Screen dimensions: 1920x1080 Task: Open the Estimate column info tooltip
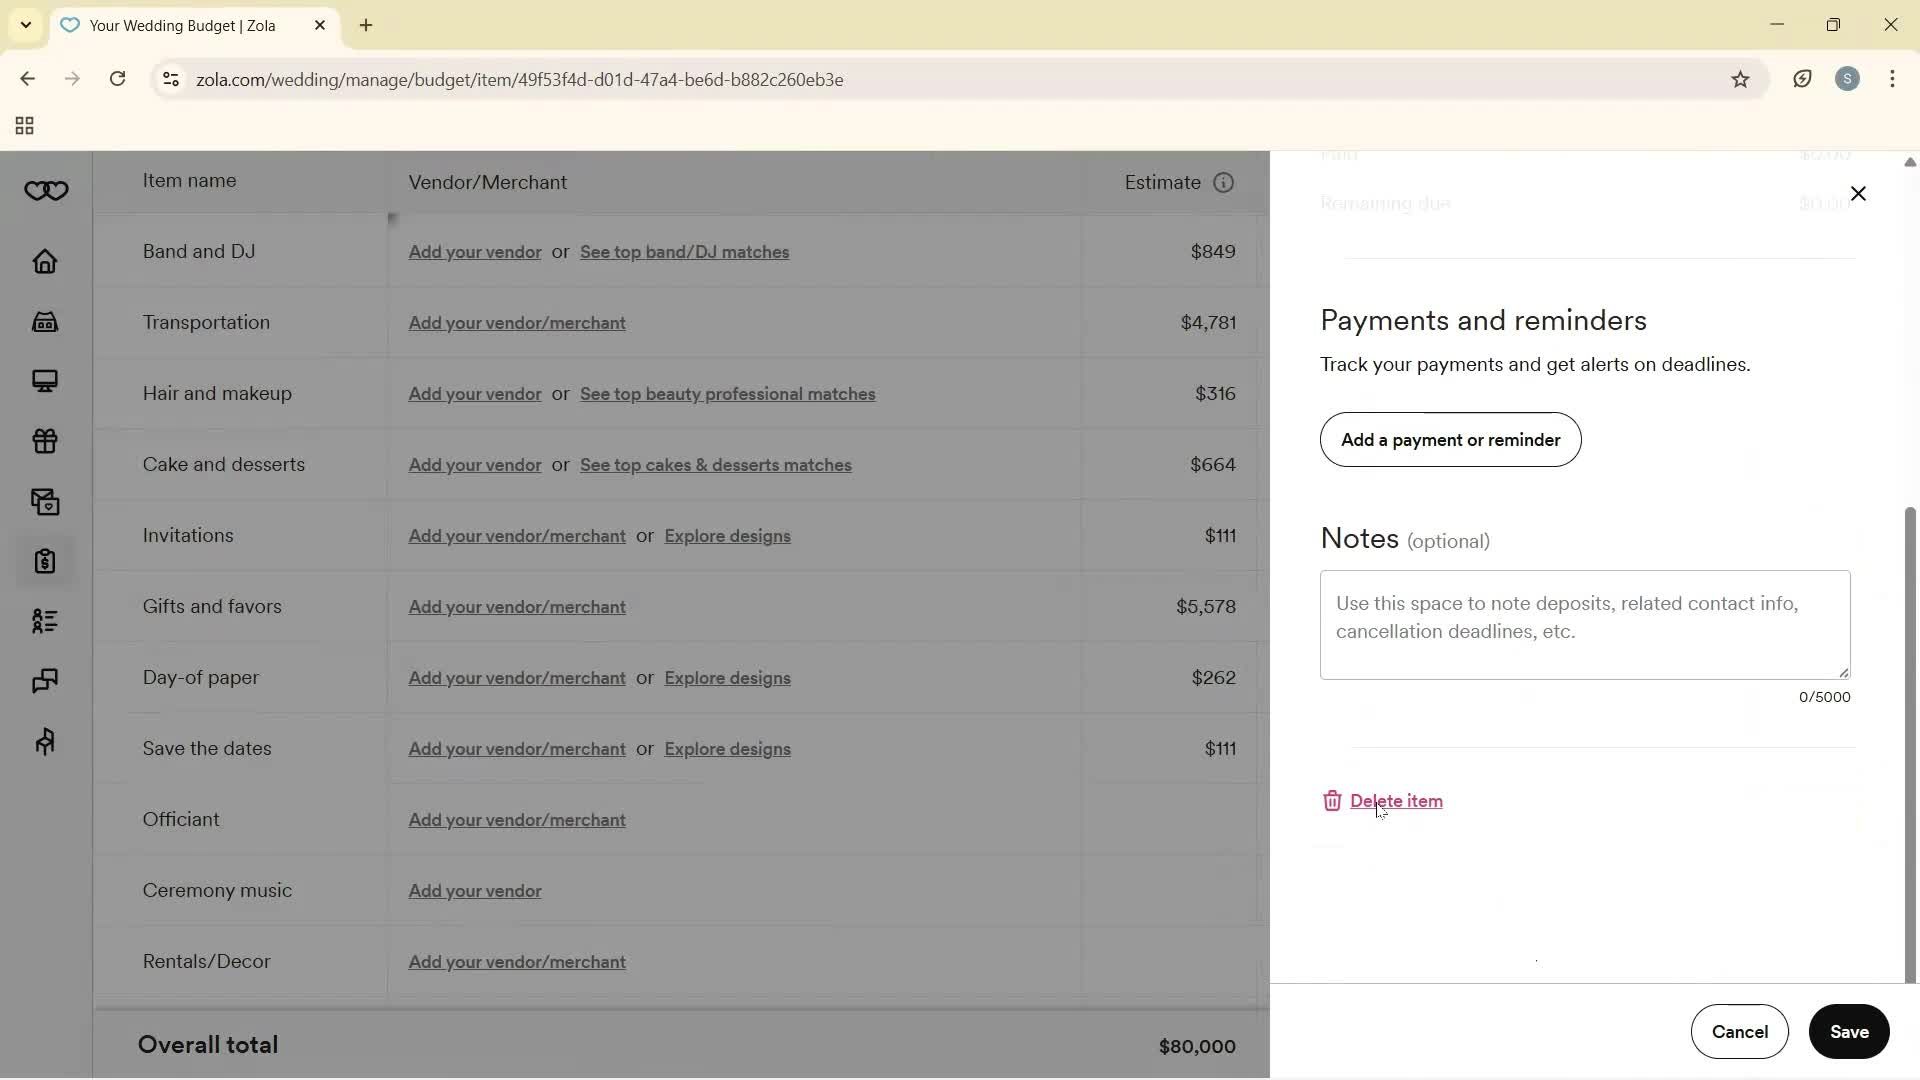1223,183
